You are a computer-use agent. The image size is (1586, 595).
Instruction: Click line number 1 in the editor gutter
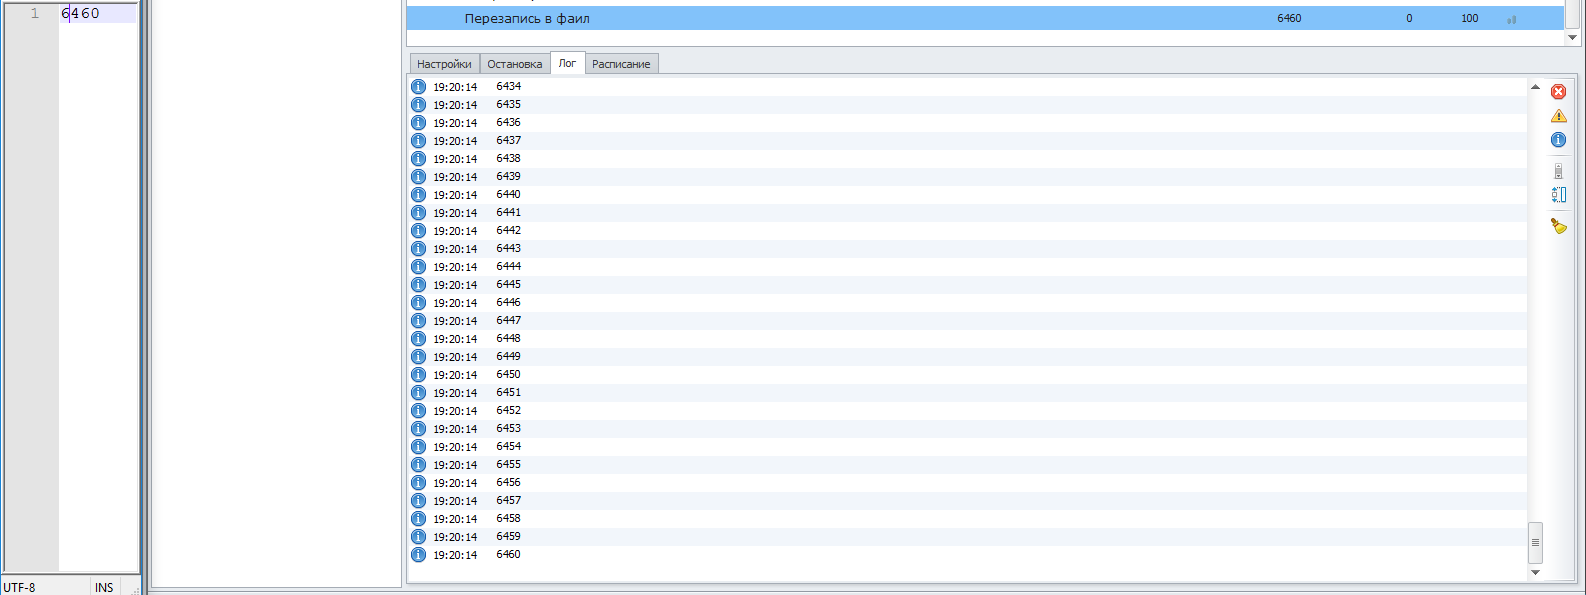tap(35, 14)
